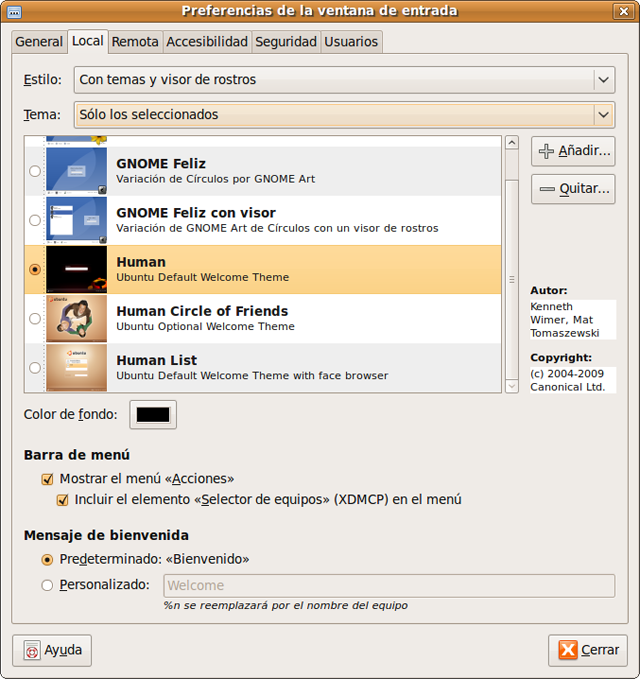
Task: Open the Estilo dropdown
Action: [344, 80]
